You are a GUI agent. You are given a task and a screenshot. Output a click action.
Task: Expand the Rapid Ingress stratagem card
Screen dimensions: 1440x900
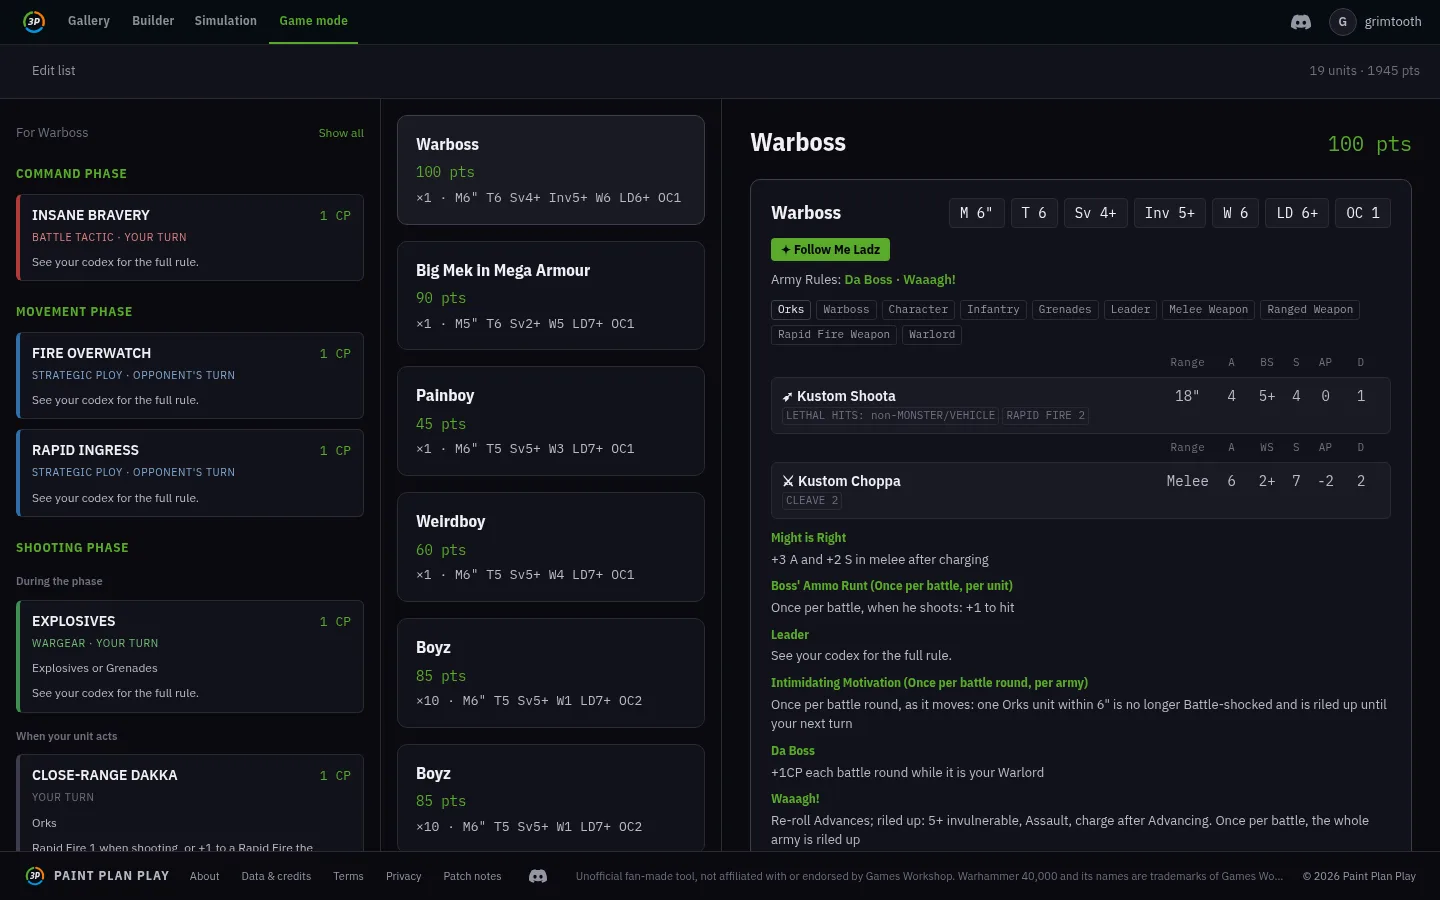point(190,473)
